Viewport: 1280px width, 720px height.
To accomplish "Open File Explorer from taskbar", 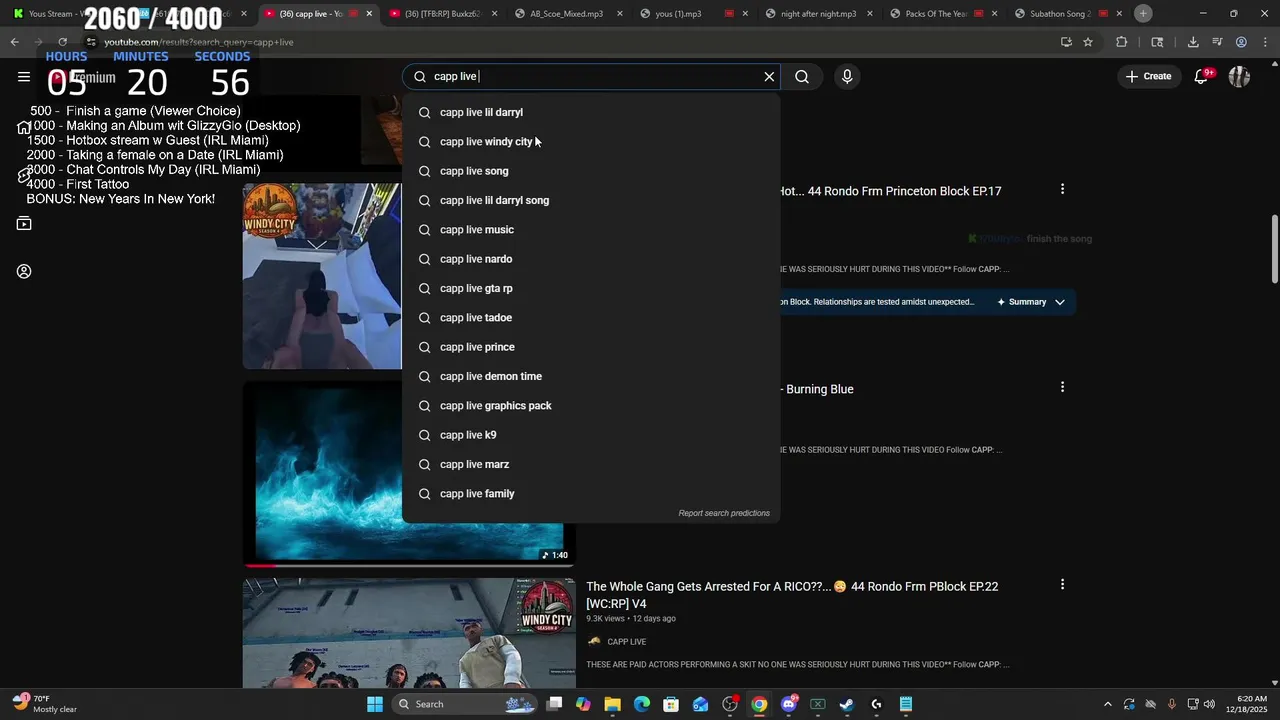I will click(612, 704).
